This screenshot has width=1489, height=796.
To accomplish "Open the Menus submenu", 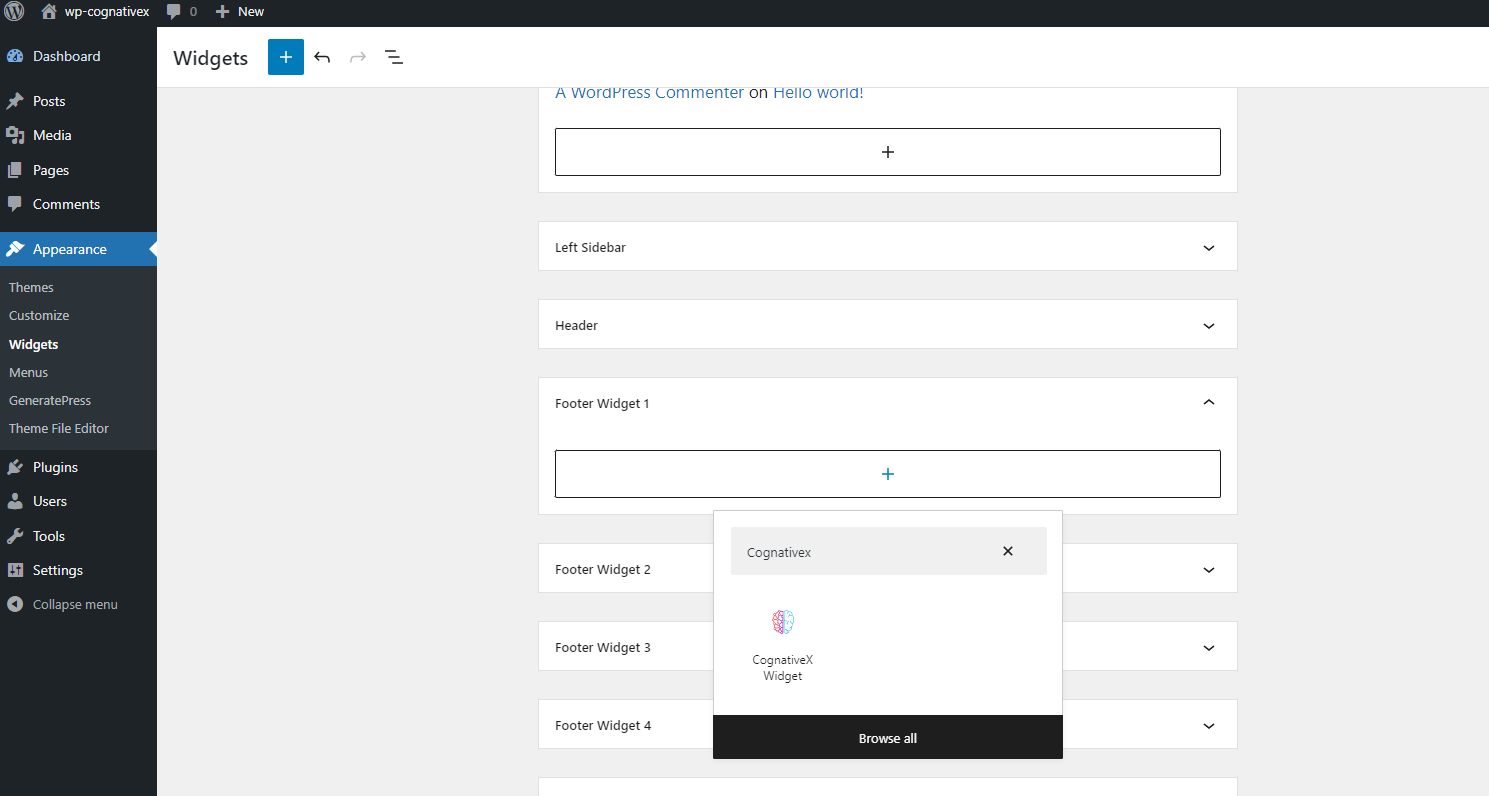I will click(29, 372).
